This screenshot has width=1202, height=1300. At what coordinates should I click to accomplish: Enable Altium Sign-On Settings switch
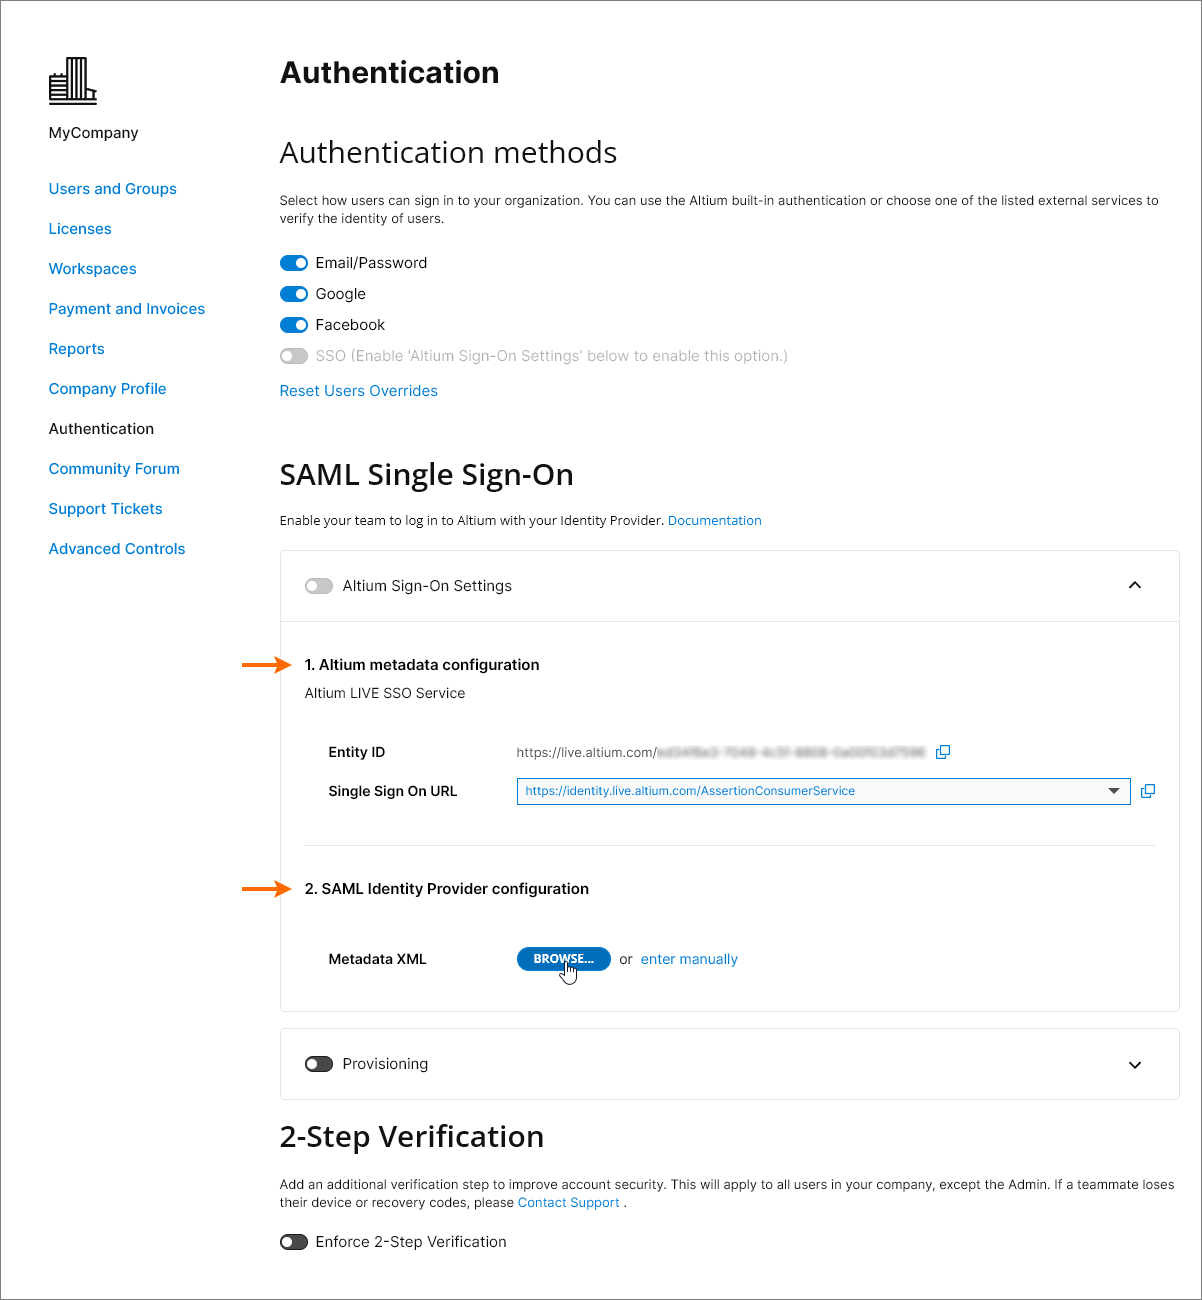[319, 586]
